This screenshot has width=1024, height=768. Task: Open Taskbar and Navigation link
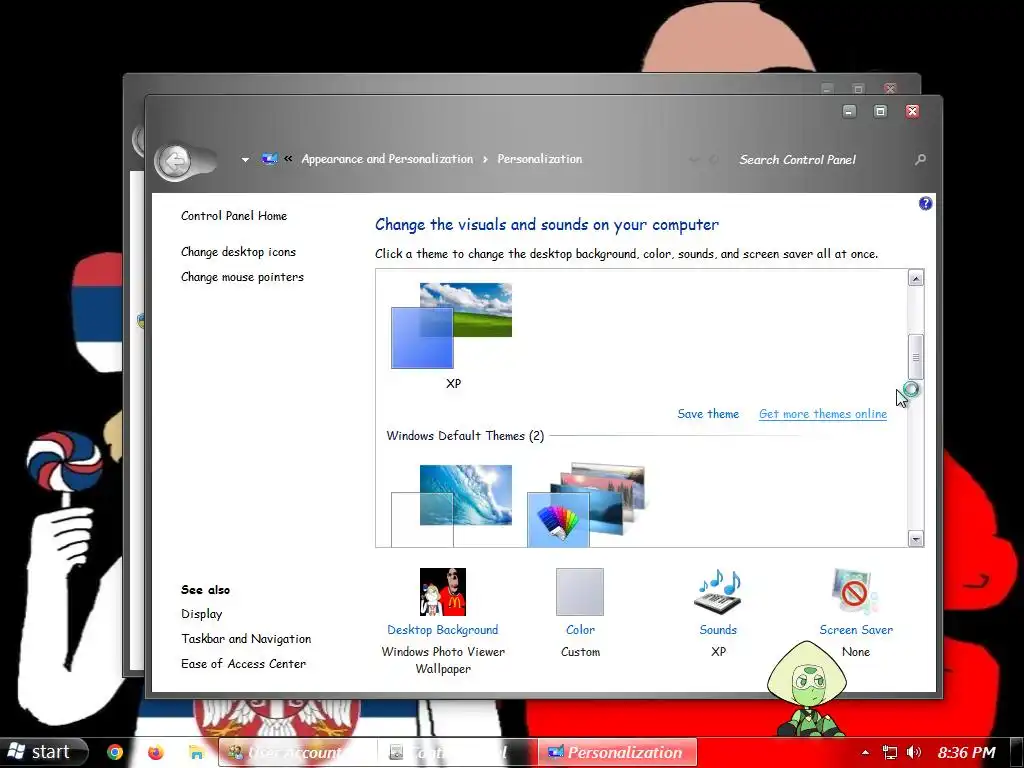click(x=246, y=639)
